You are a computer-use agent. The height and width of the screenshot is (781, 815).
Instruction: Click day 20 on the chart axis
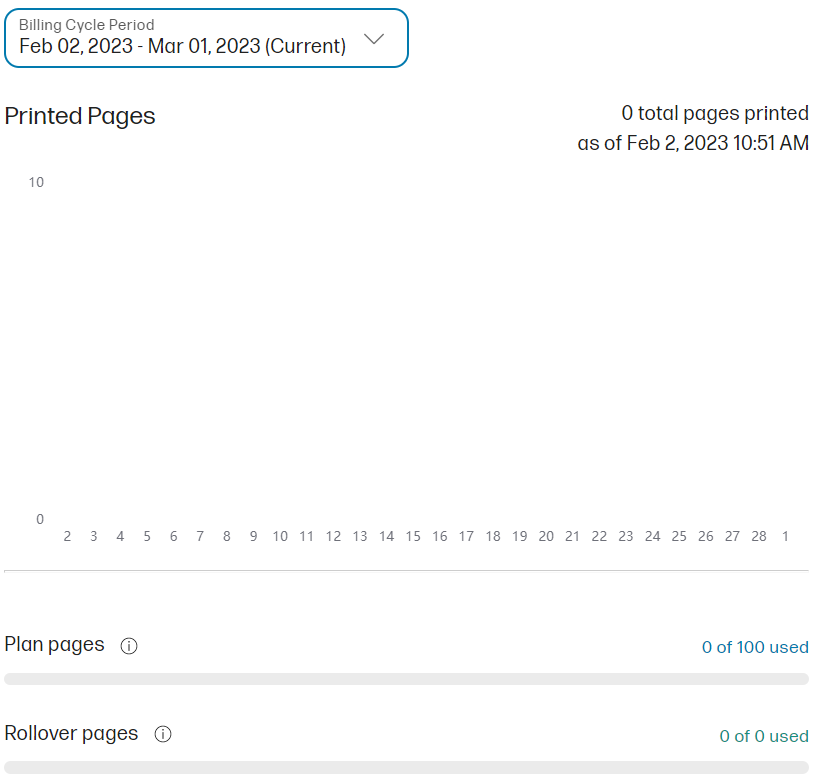point(546,536)
